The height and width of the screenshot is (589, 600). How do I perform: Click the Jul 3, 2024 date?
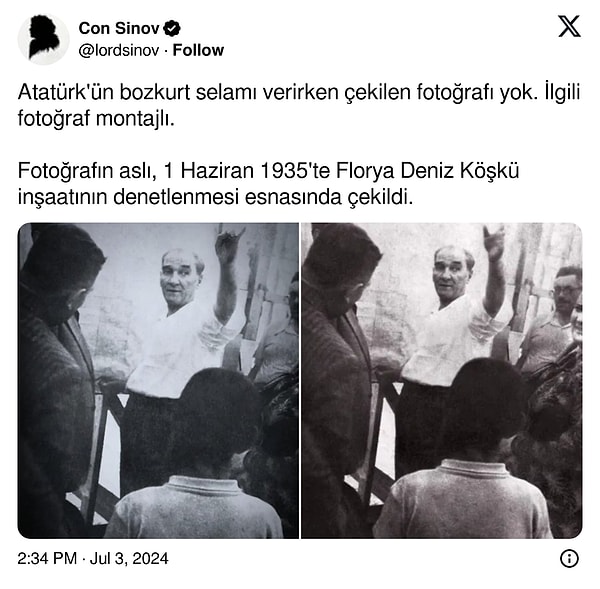129,558
